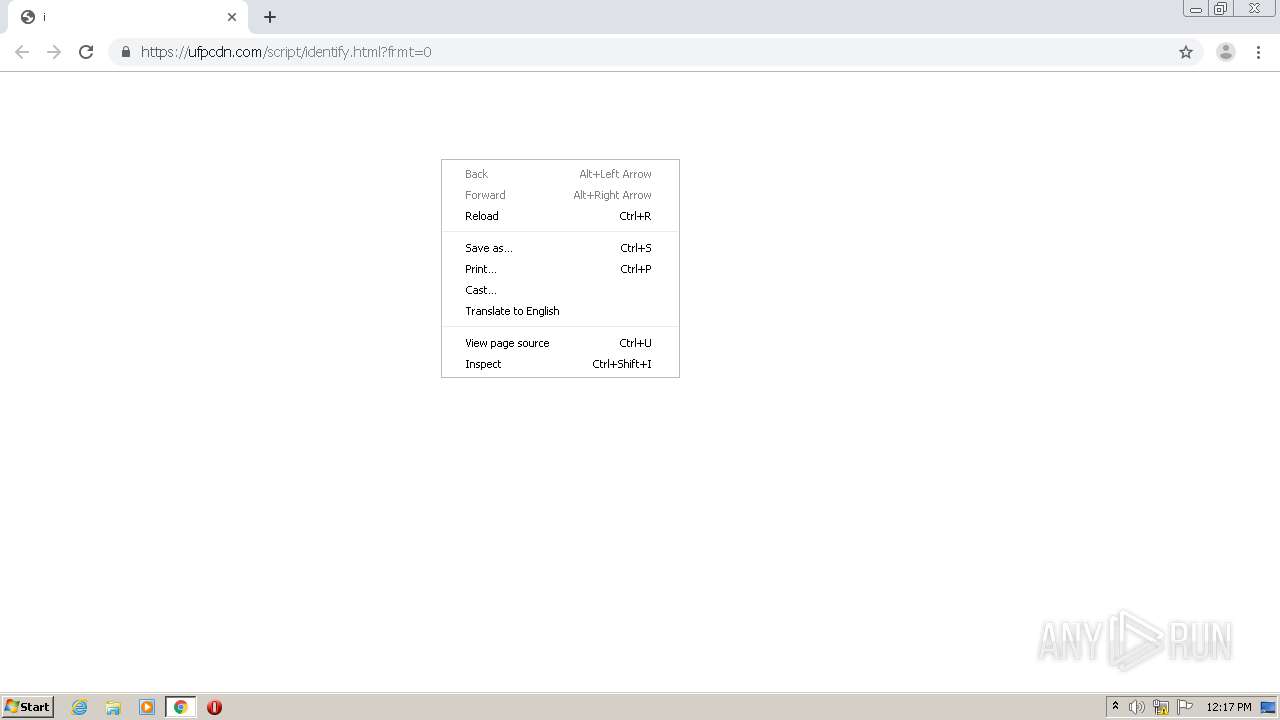Restore down the Chrome window
The height and width of the screenshot is (720, 1280).
point(1221,9)
